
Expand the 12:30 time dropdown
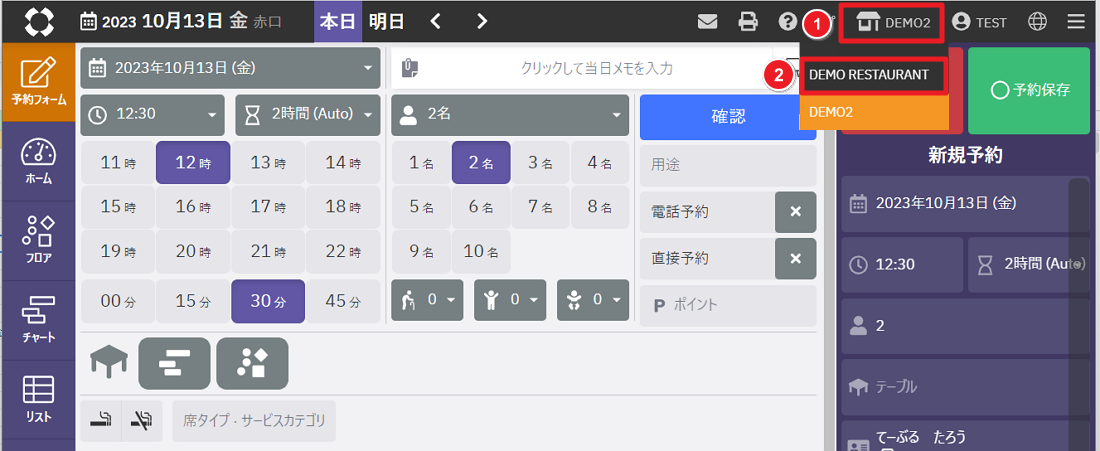click(x=153, y=114)
